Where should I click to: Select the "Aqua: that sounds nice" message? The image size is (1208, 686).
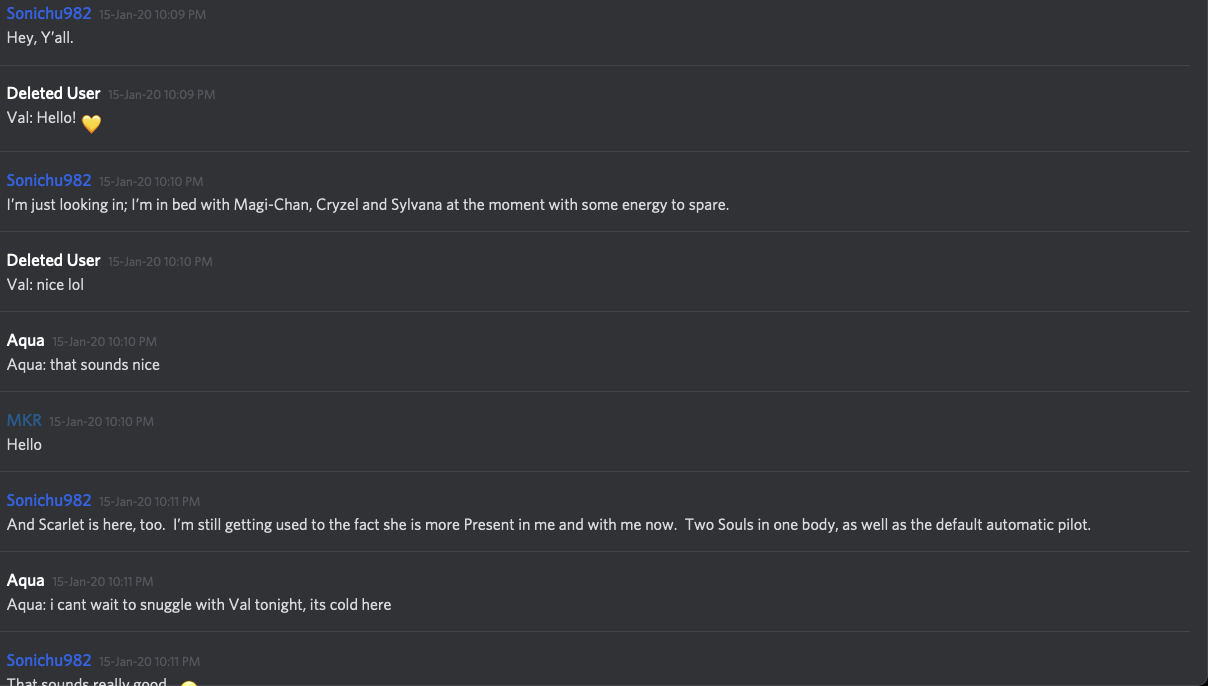pos(83,365)
